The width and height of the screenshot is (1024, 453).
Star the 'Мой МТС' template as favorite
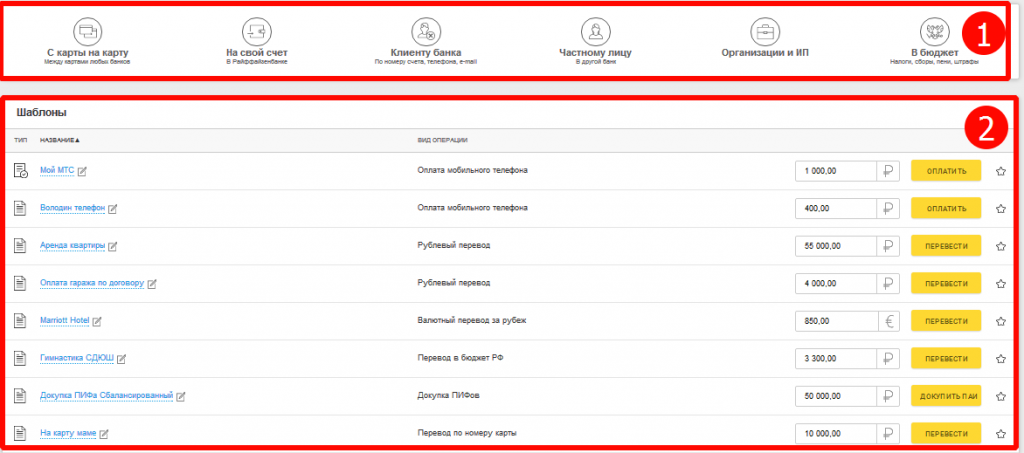tap(1000, 171)
